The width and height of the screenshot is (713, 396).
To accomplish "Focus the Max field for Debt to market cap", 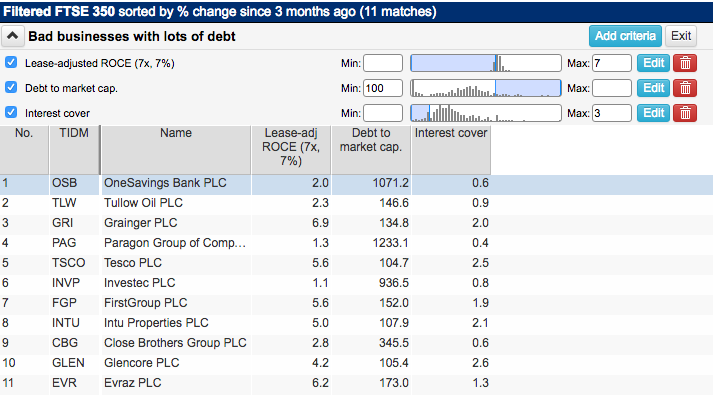I will coord(612,88).
